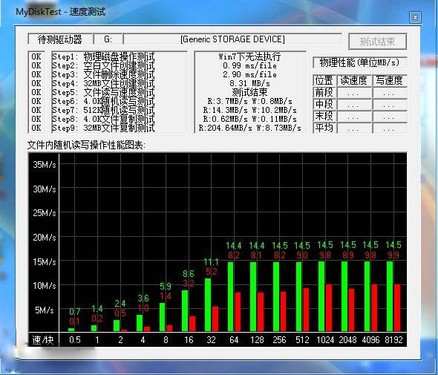Screen dimensions: 438x375
Task: Click the 速/块 axis label
Action: pyautogui.click(x=43, y=340)
